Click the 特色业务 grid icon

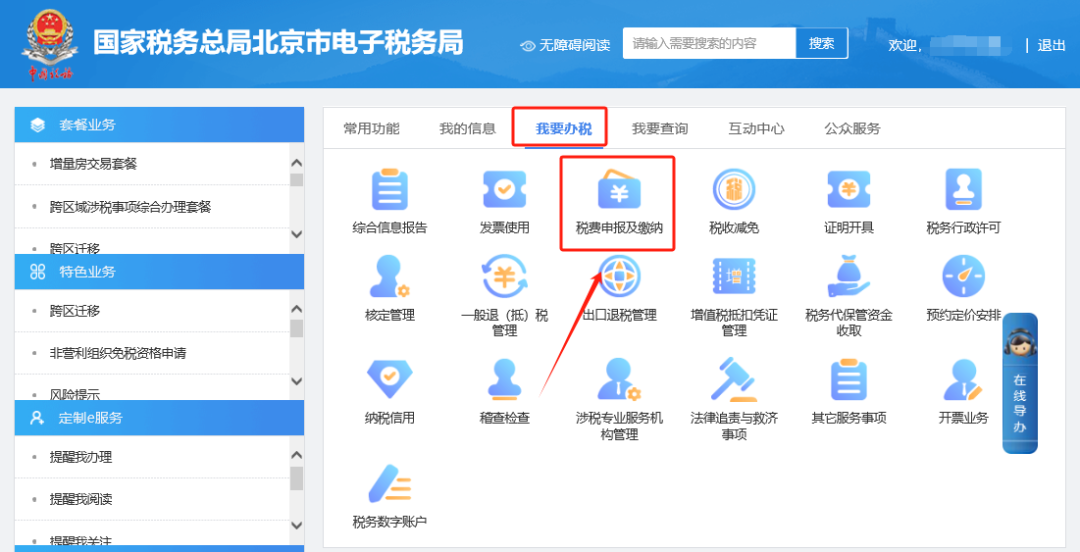[38, 272]
